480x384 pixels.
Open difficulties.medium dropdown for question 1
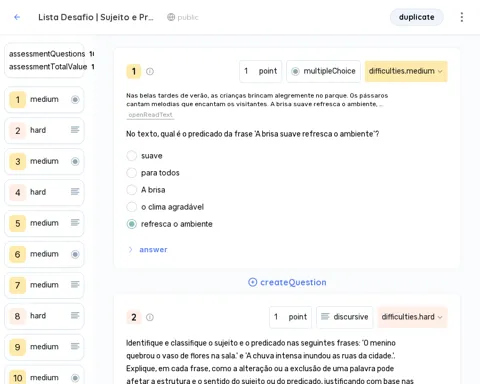(x=406, y=71)
